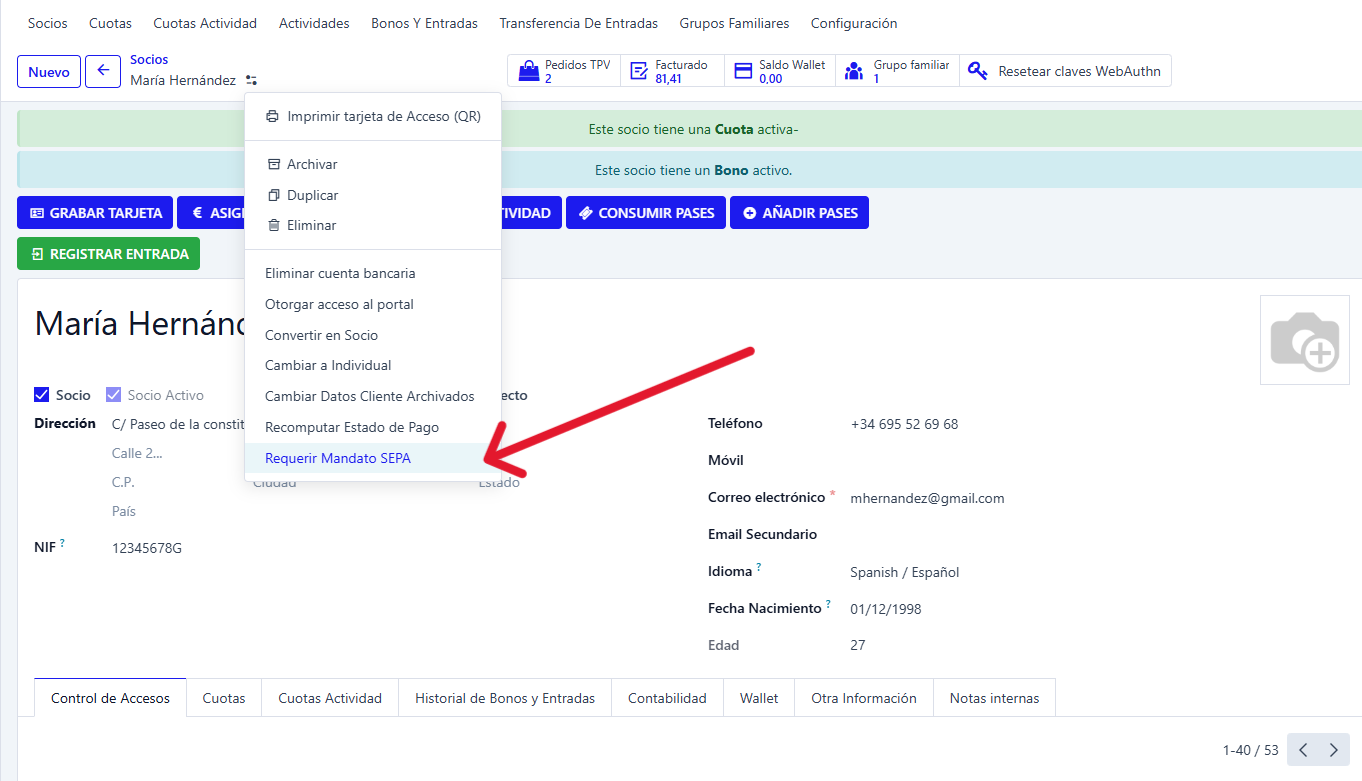Screen dimensions: 1362x781
Task: Go to next page arrow
Action: 1333,750
